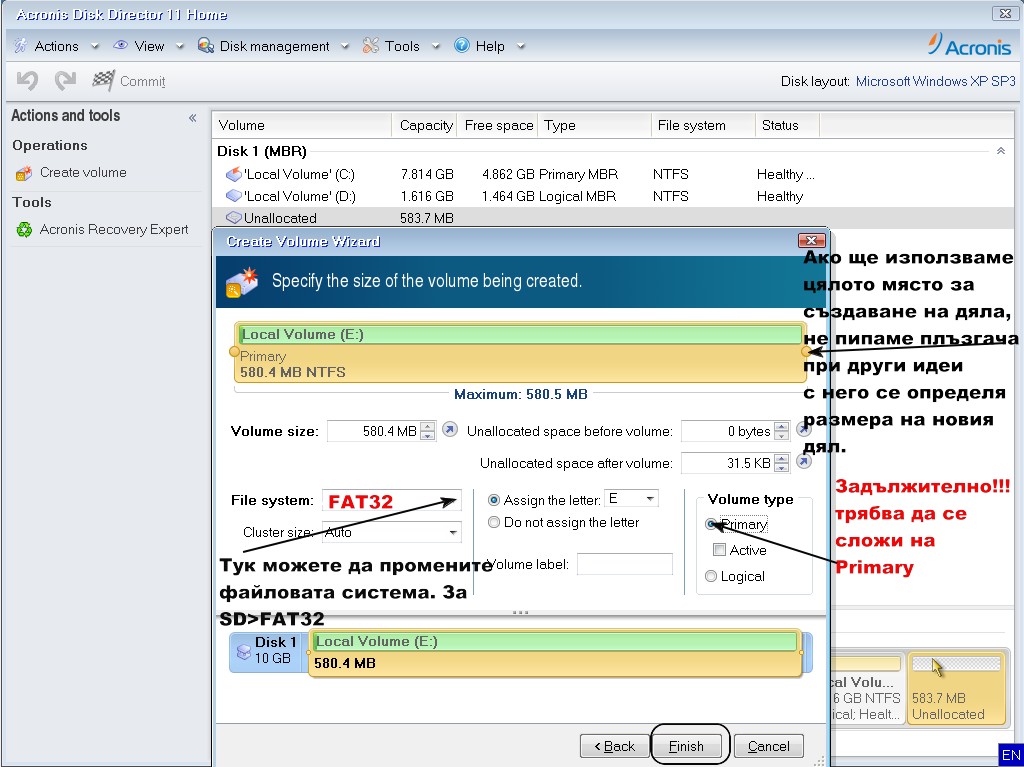The image size is (1024, 767).
Task: Click the Undo arrow icon in toolbar
Action: [x=28, y=81]
